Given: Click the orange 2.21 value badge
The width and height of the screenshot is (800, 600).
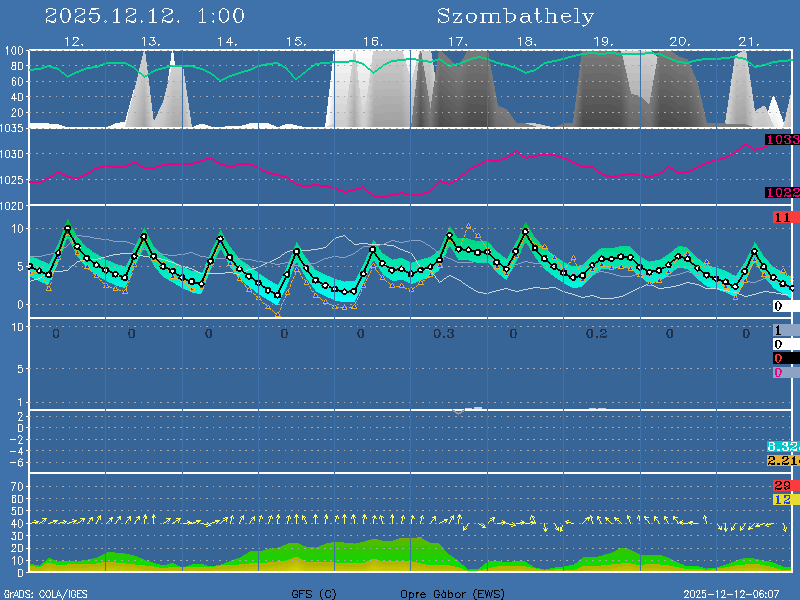Looking at the screenshot, I should [782, 460].
